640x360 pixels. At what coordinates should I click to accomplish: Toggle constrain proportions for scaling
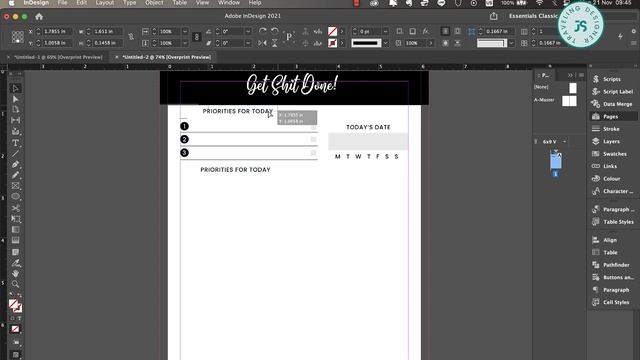[196, 37]
